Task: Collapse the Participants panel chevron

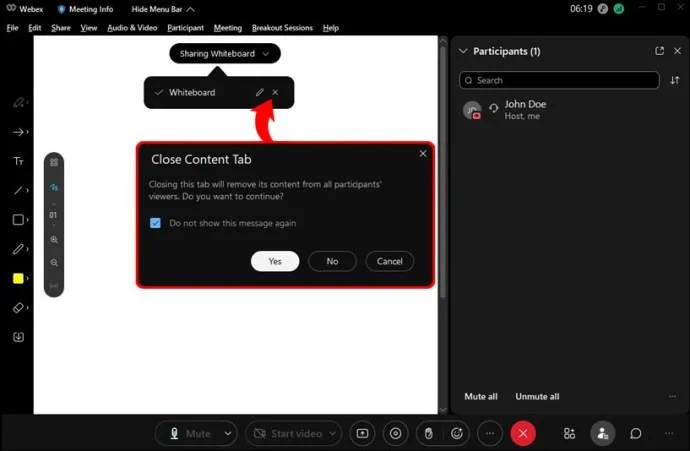Action: (x=463, y=51)
